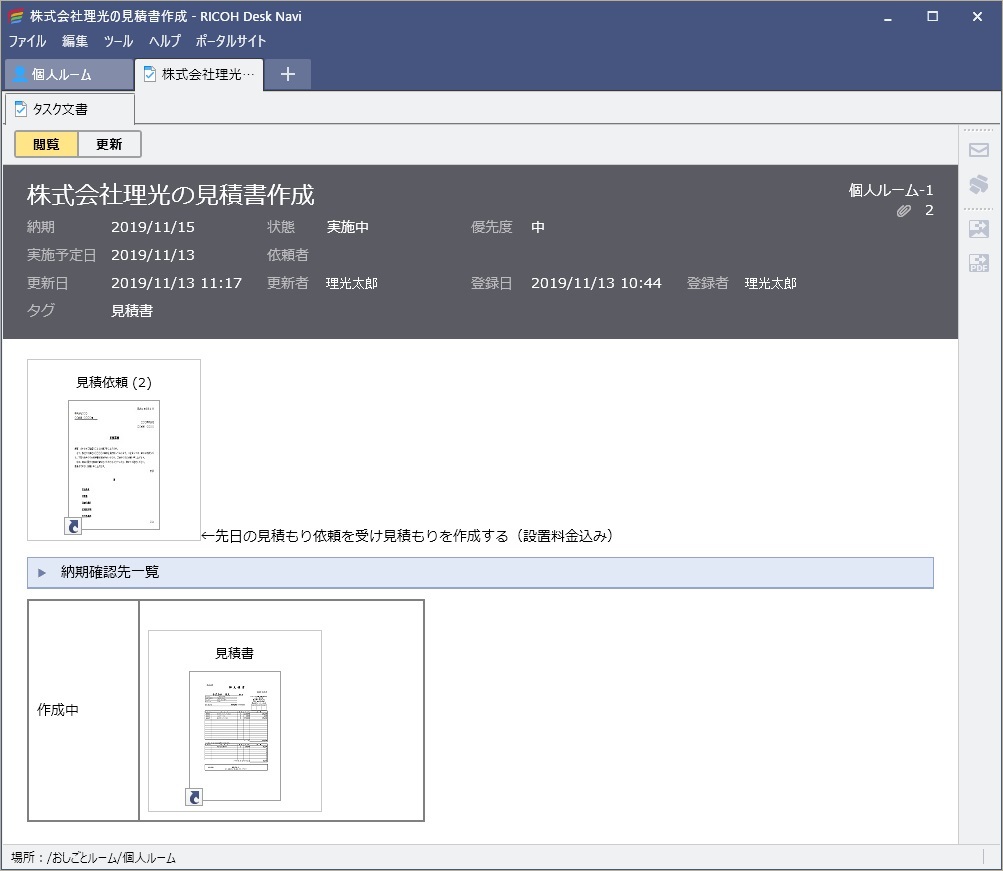
Task: Click the export to PDF icon
Action: pos(978,263)
